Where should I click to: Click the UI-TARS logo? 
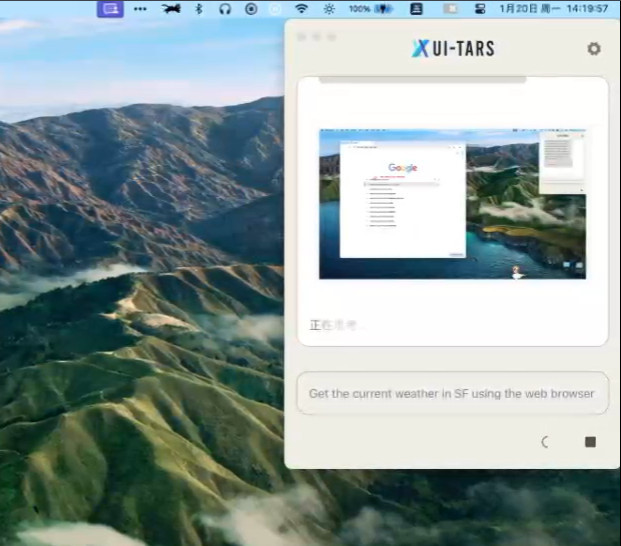(453, 48)
